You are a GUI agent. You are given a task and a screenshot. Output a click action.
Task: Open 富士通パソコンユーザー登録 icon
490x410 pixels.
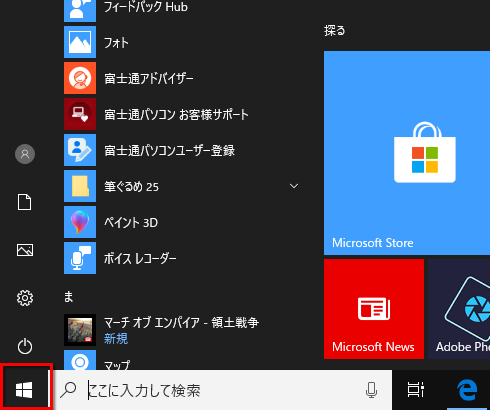(80, 150)
